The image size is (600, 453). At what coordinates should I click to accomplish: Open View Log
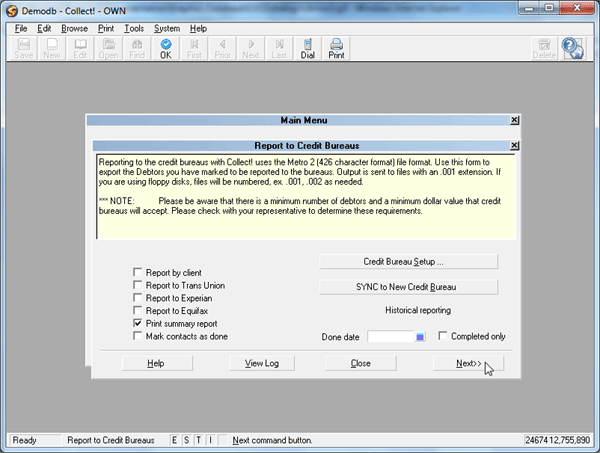click(x=262, y=363)
